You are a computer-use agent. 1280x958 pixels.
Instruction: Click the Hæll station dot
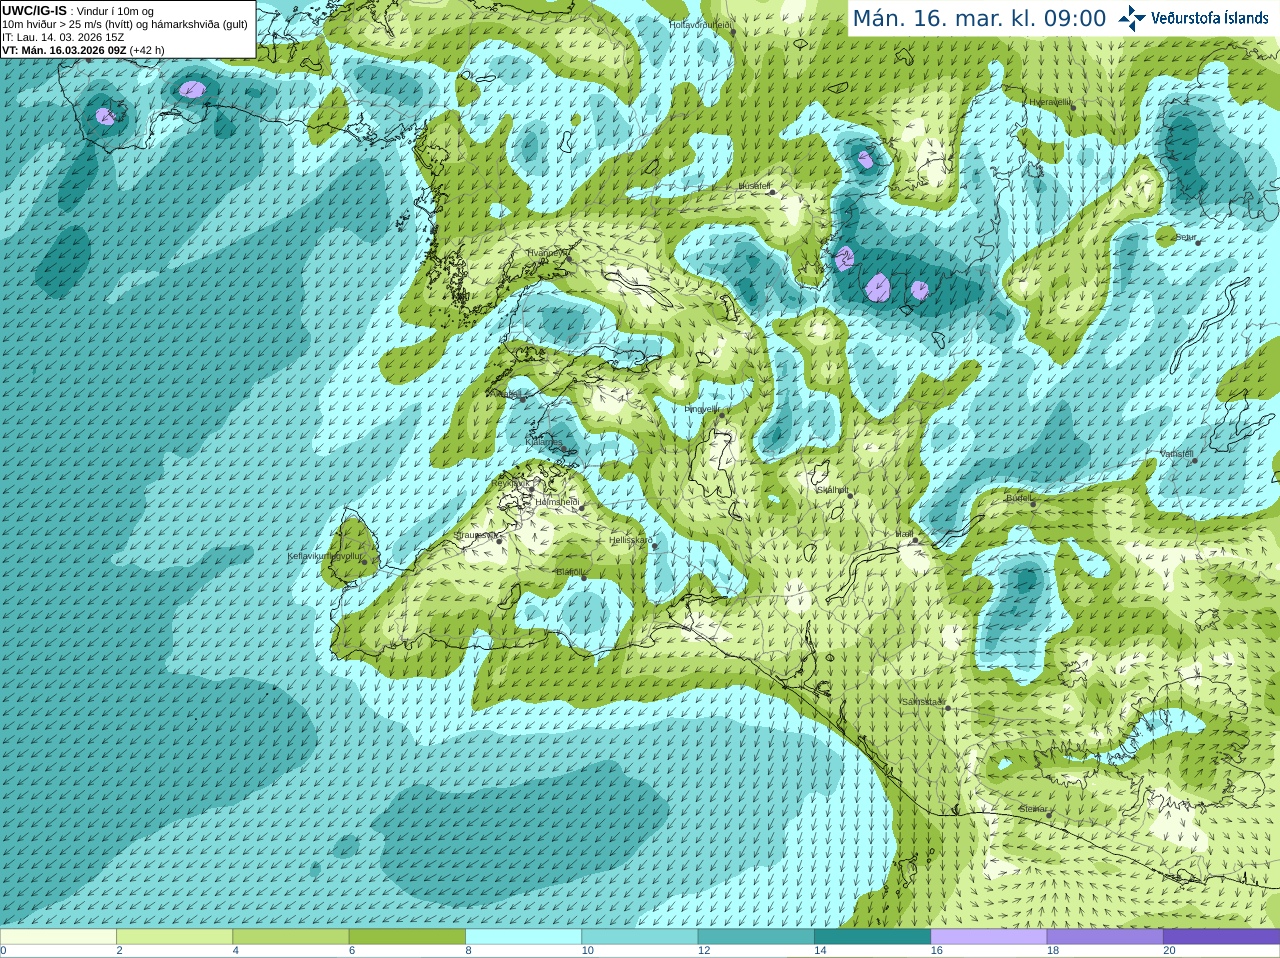[915, 540]
